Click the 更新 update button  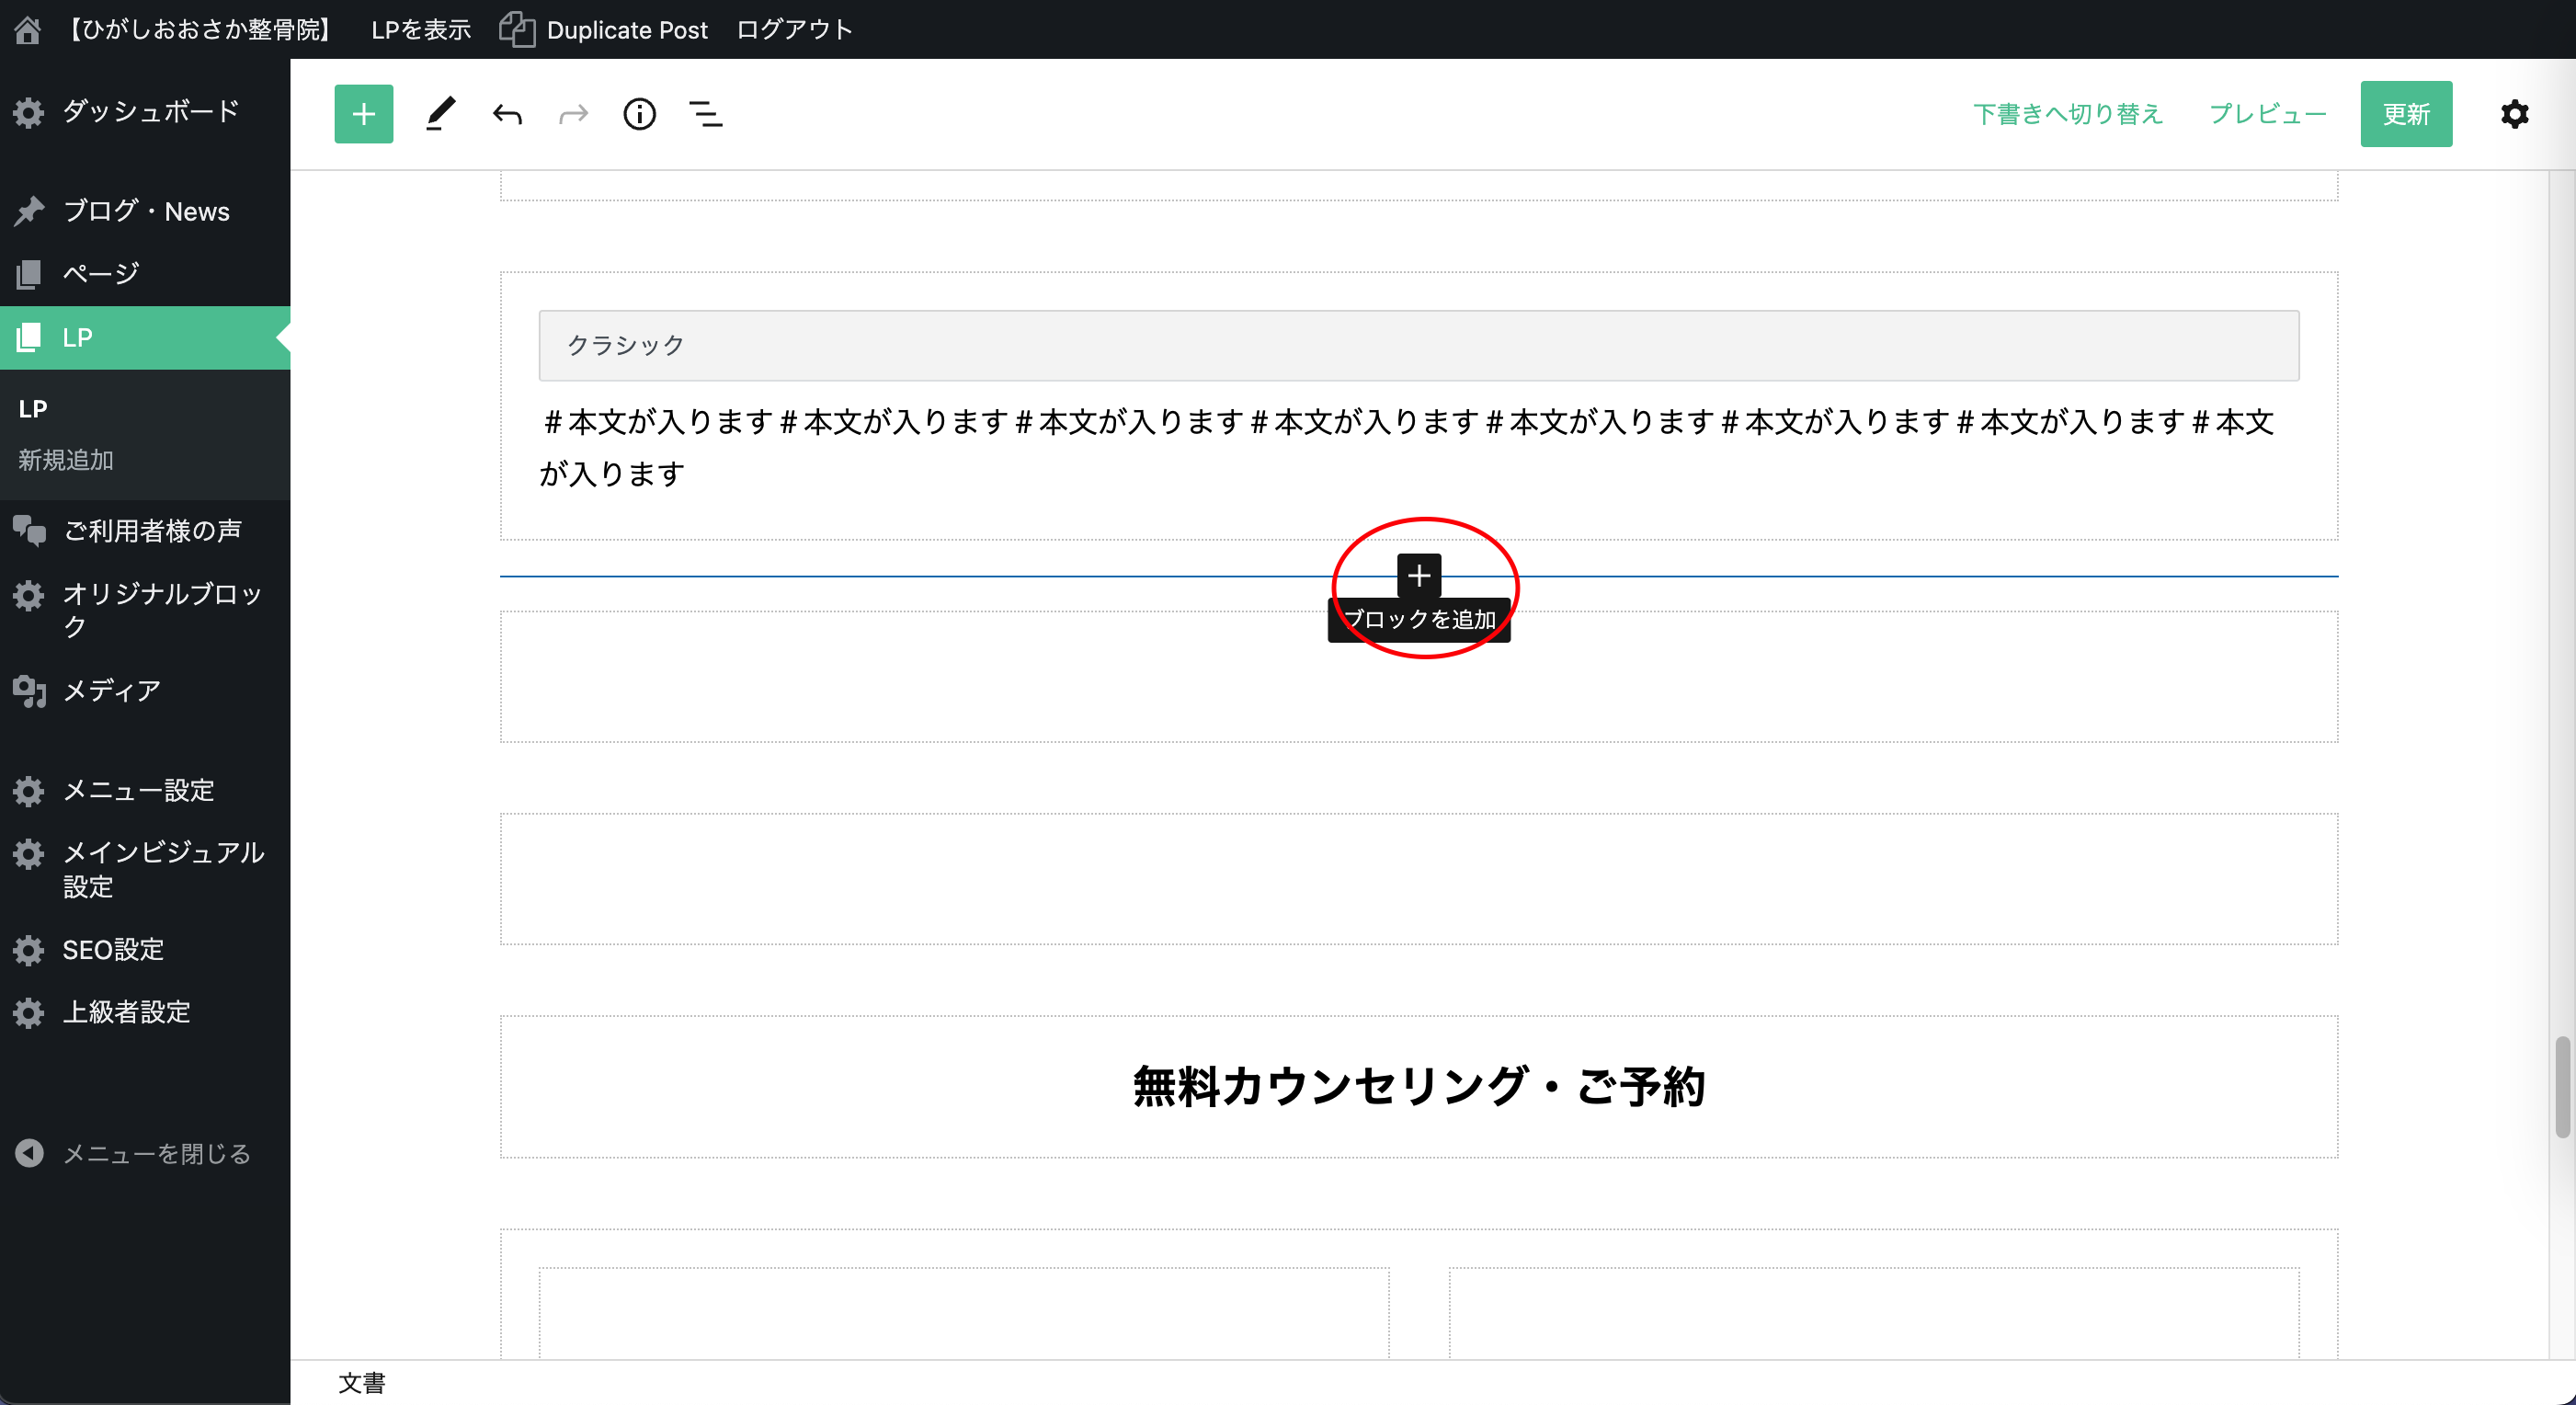tap(2405, 114)
